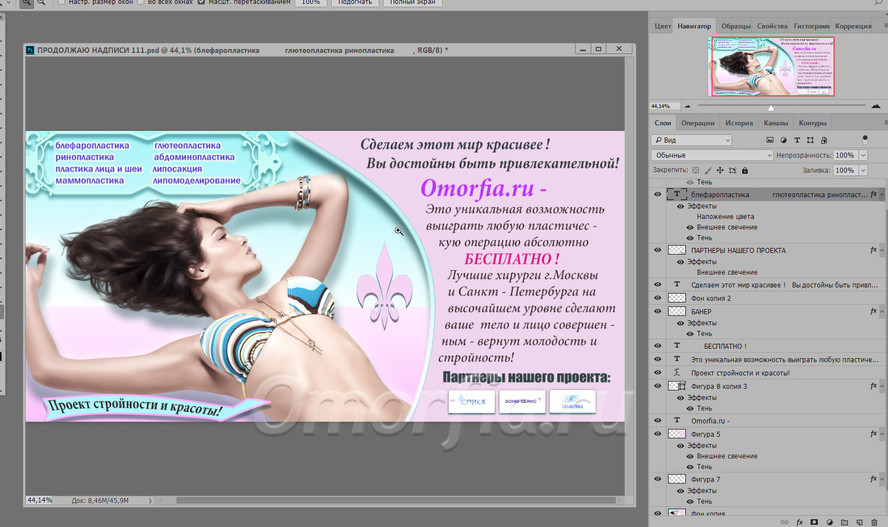Hide Внешнее свечение effect of Фигура 5
888x527 pixels.
click(x=690, y=456)
